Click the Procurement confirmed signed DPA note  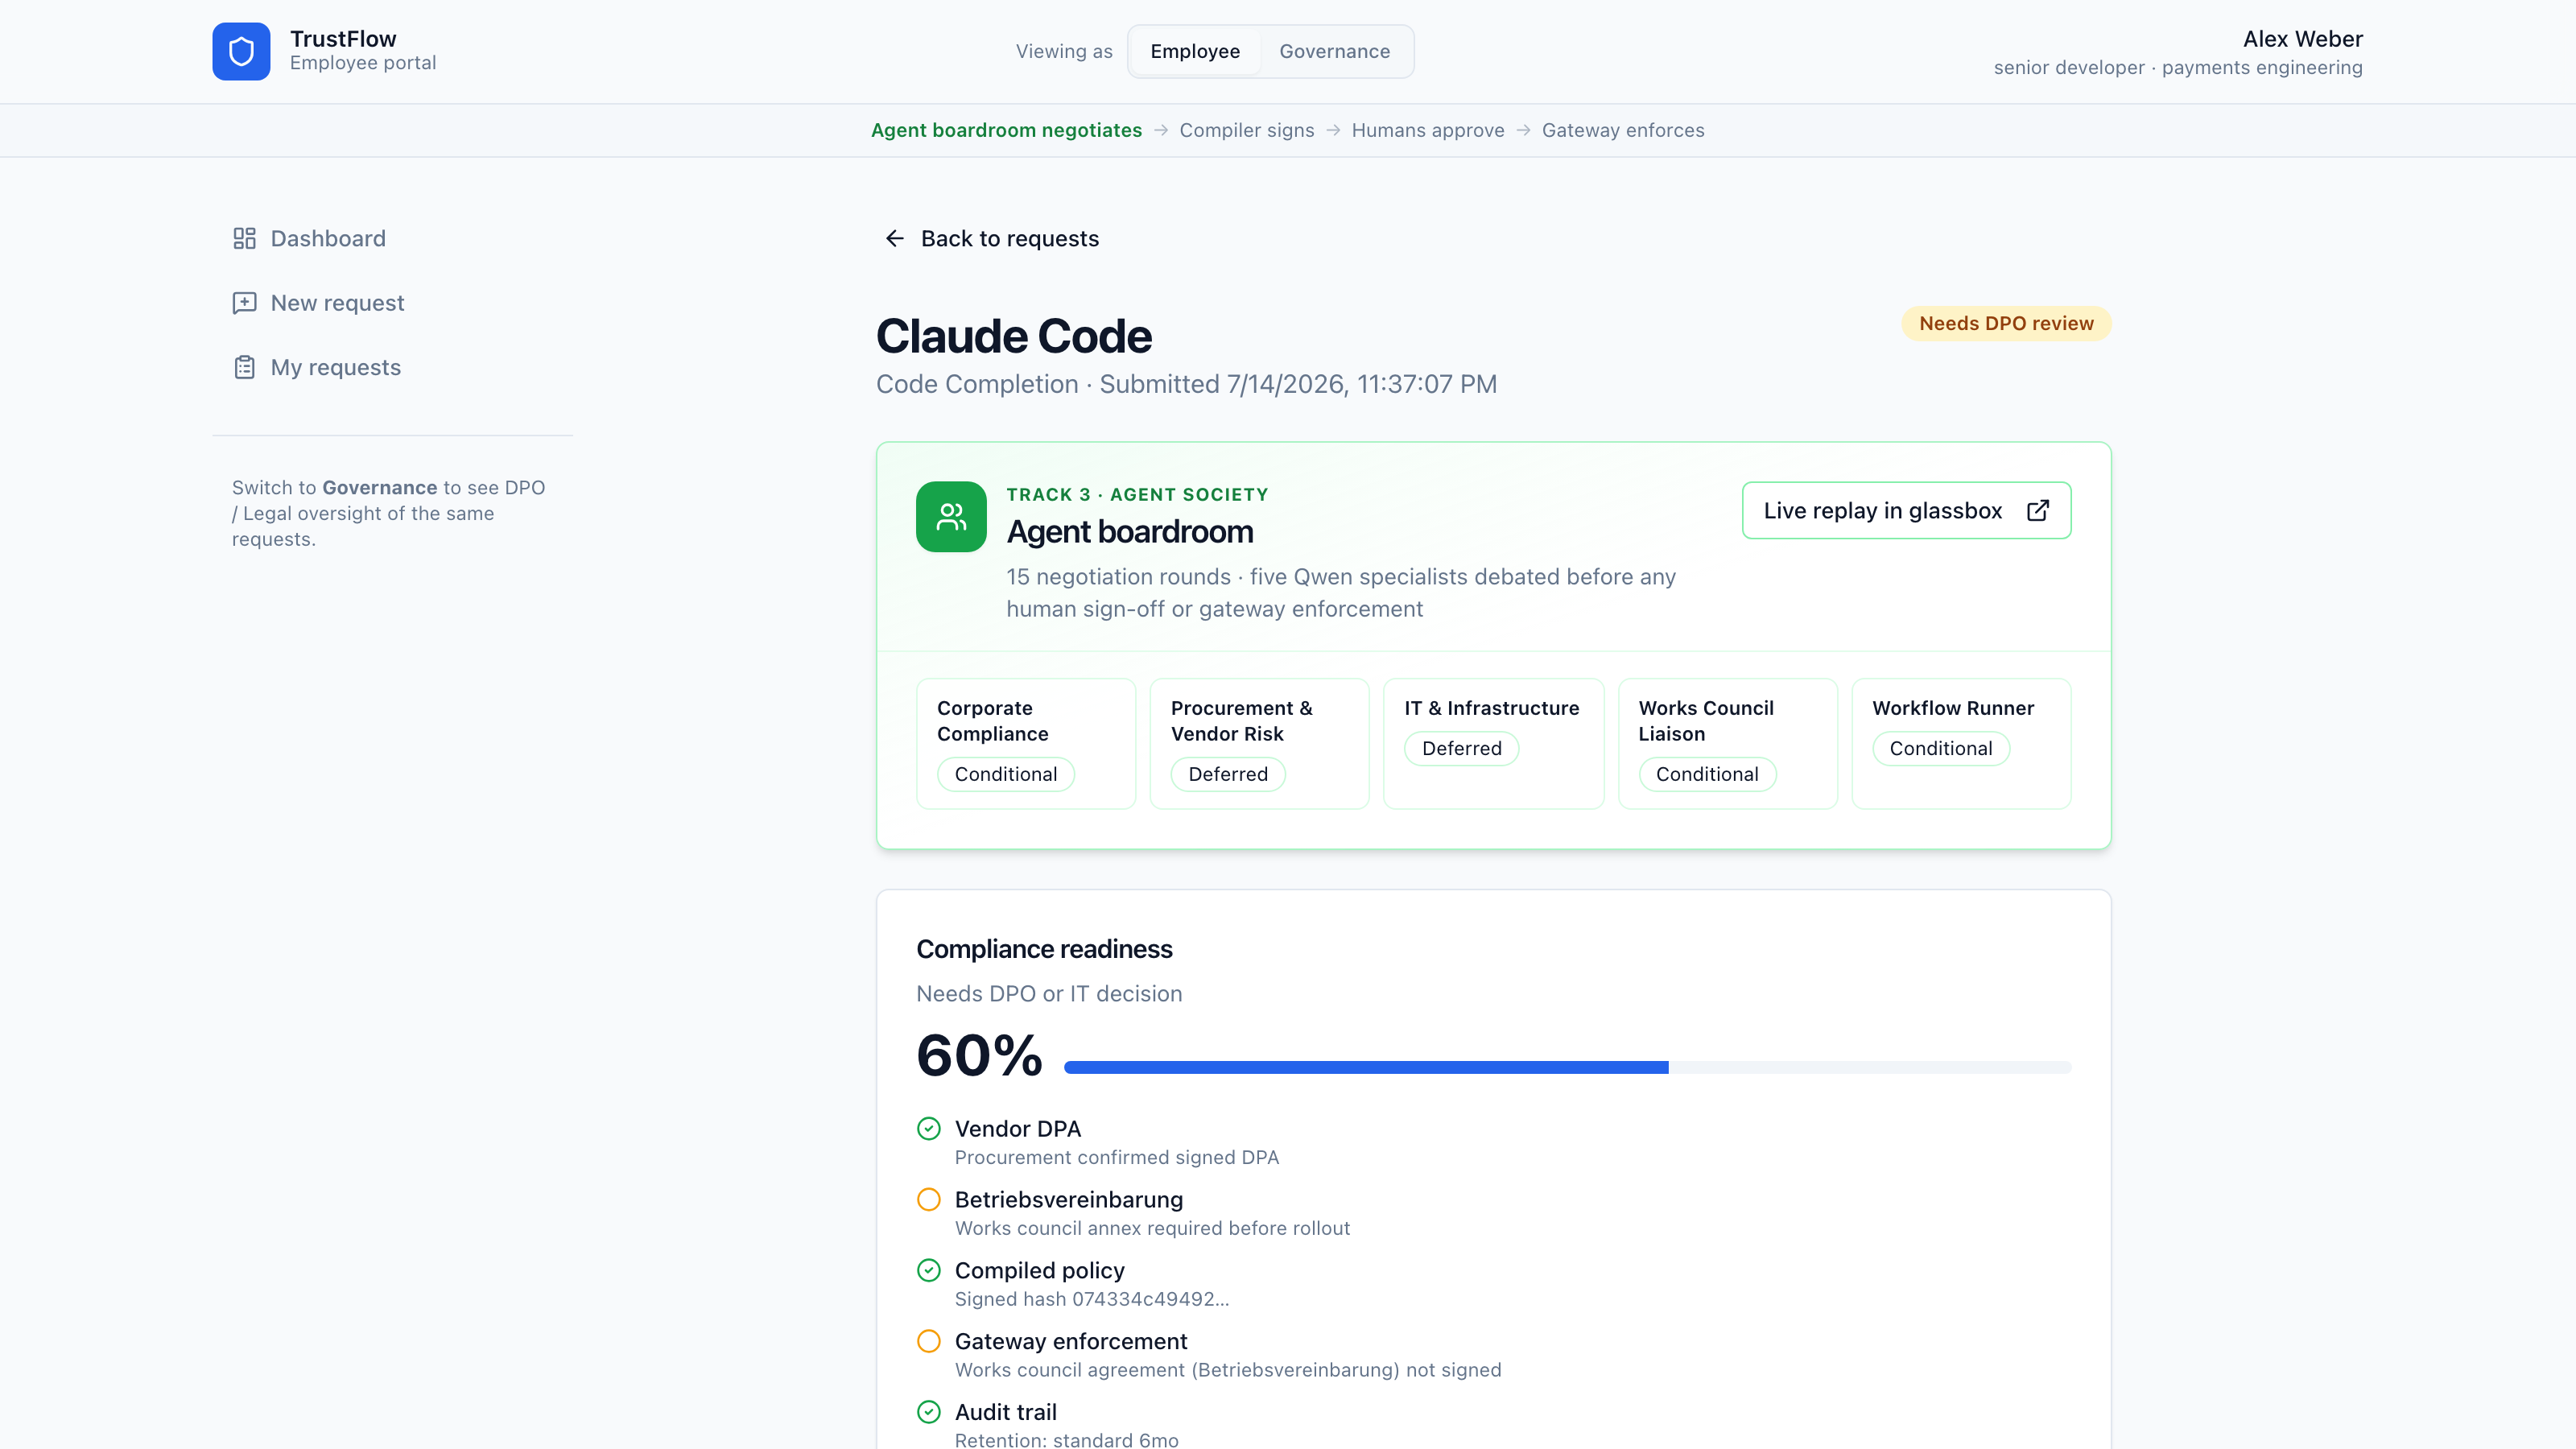click(x=1116, y=1157)
